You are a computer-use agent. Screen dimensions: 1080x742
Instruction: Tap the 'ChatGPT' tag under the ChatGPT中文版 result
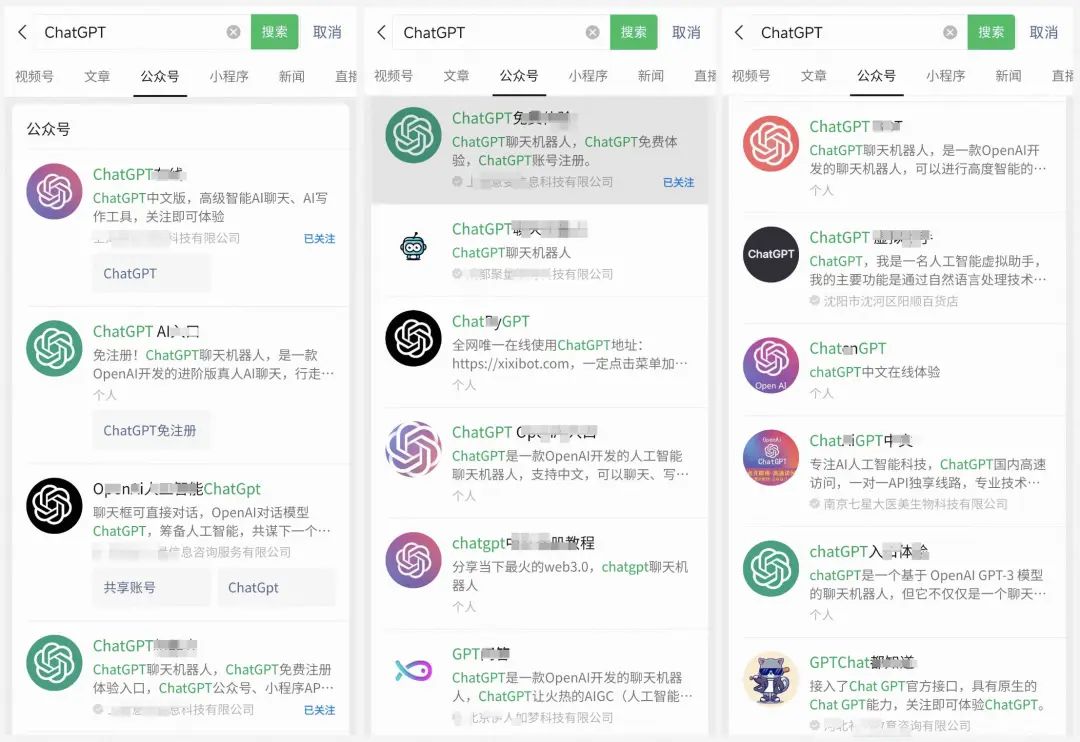152,274
